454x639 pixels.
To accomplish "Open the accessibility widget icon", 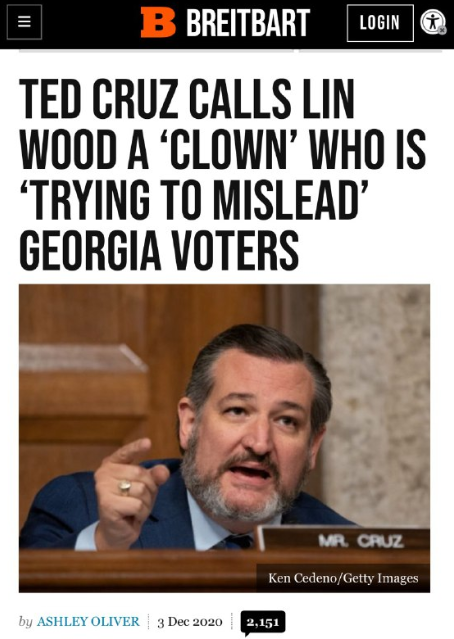I will [x=432, y=22].
